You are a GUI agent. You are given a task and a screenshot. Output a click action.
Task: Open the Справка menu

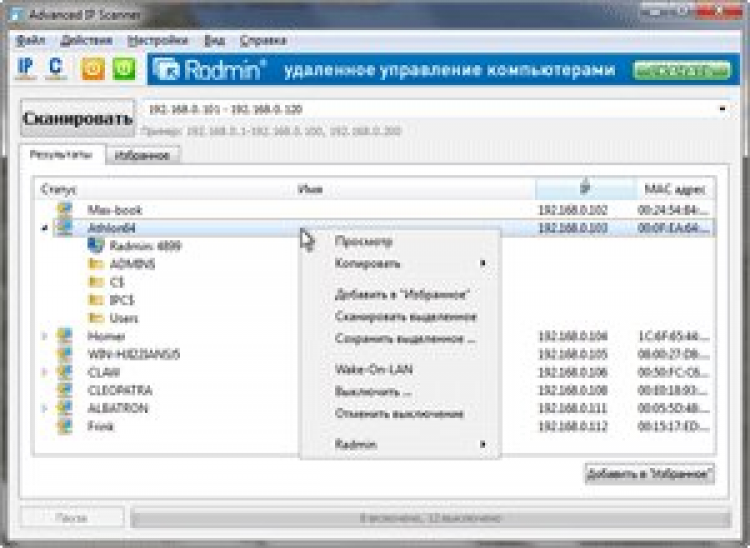(263, 41)
